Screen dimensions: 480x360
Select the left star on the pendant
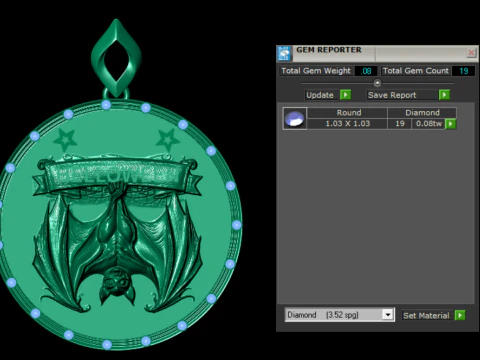[65, 140]
